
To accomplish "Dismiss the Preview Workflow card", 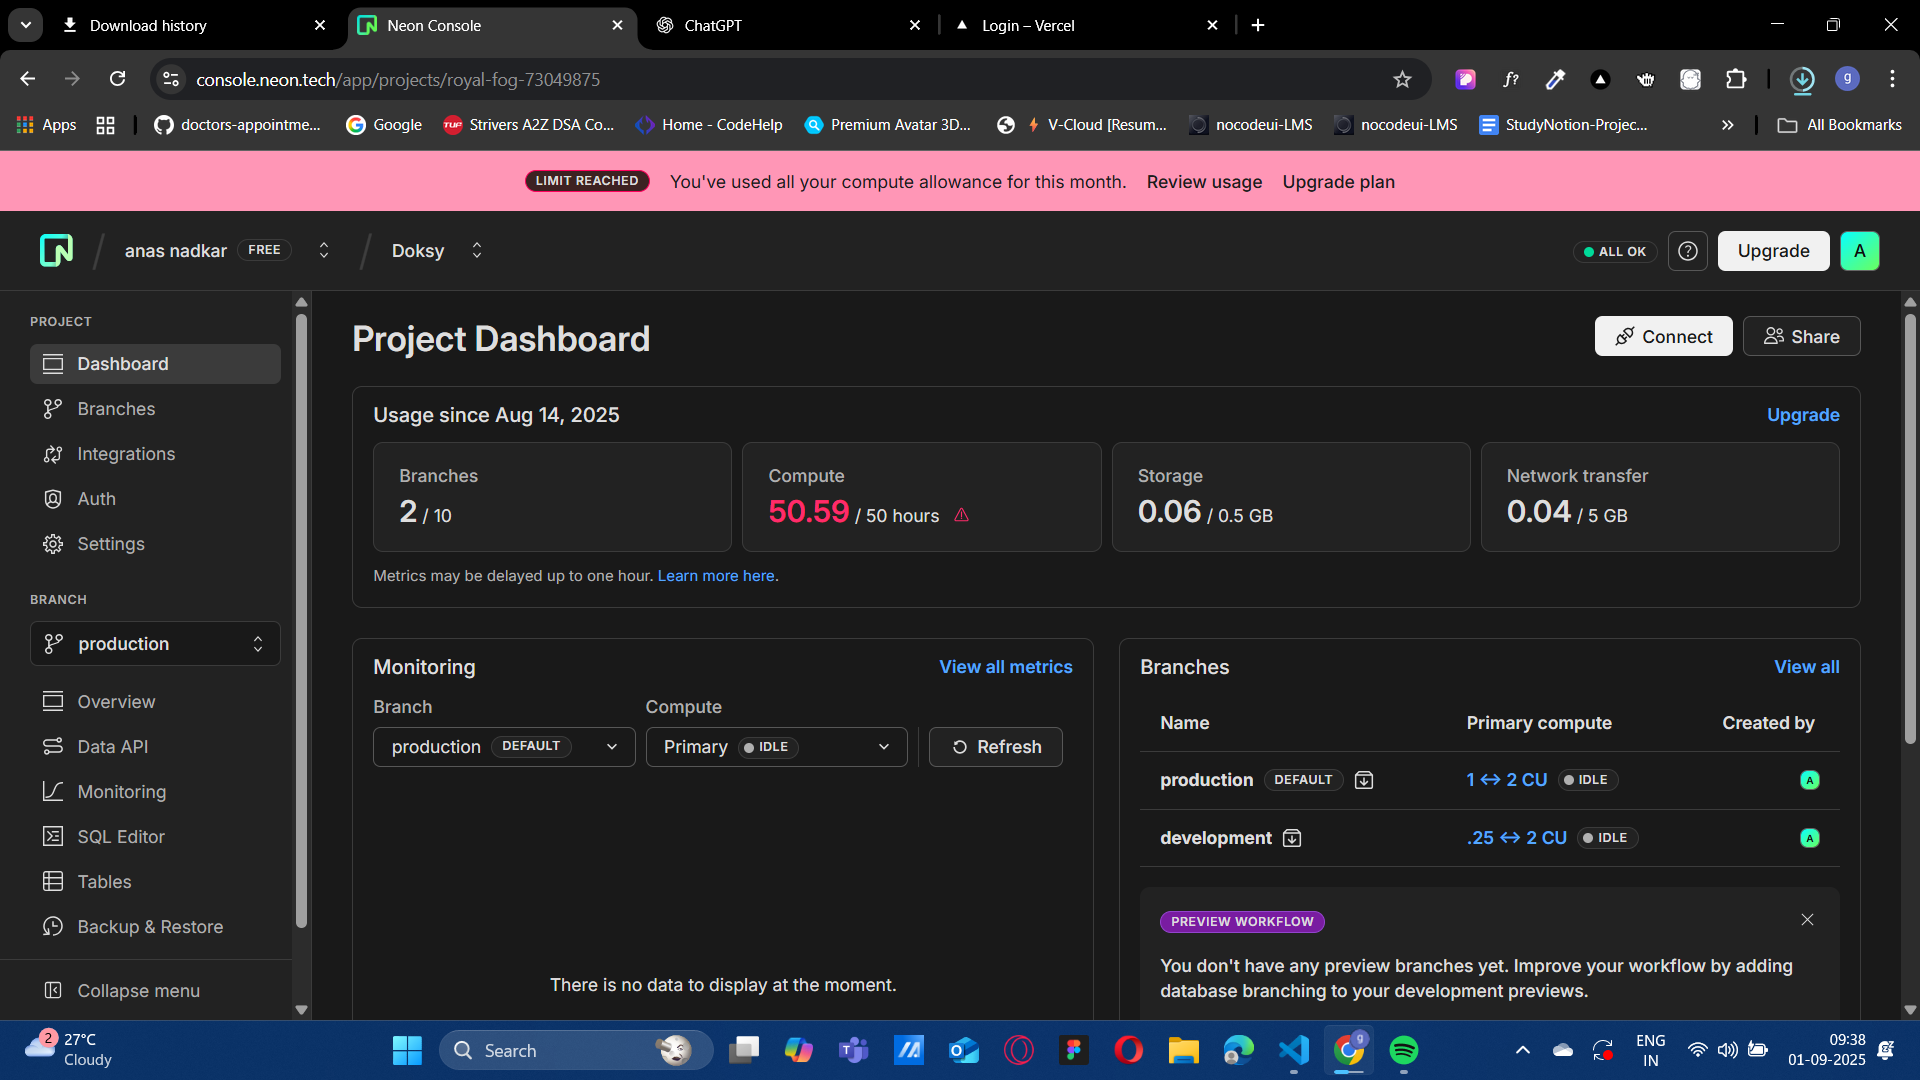I will pyautogui.click(x=1807, y=920).
